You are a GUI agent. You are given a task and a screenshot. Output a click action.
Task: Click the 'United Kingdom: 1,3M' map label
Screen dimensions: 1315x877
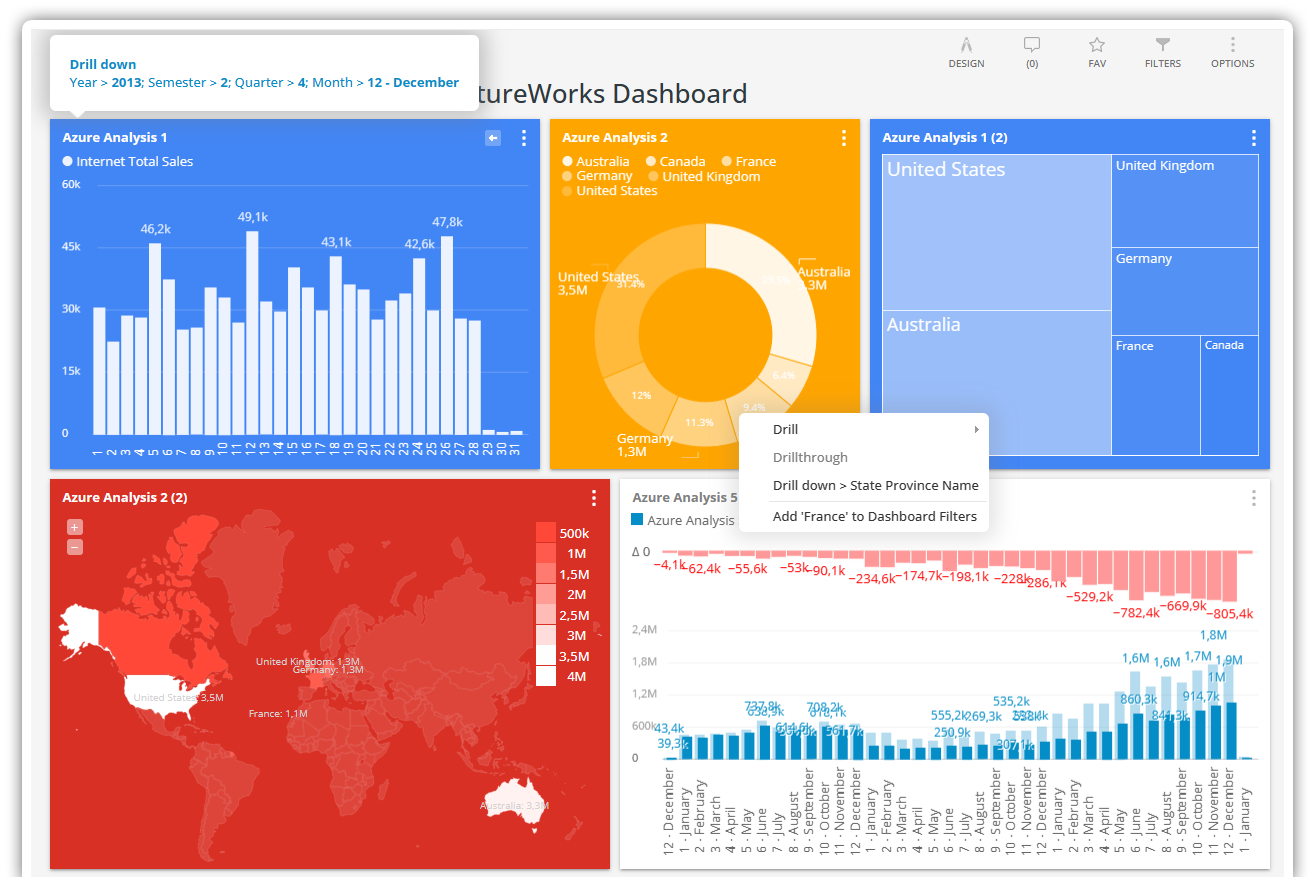(308, 661)
